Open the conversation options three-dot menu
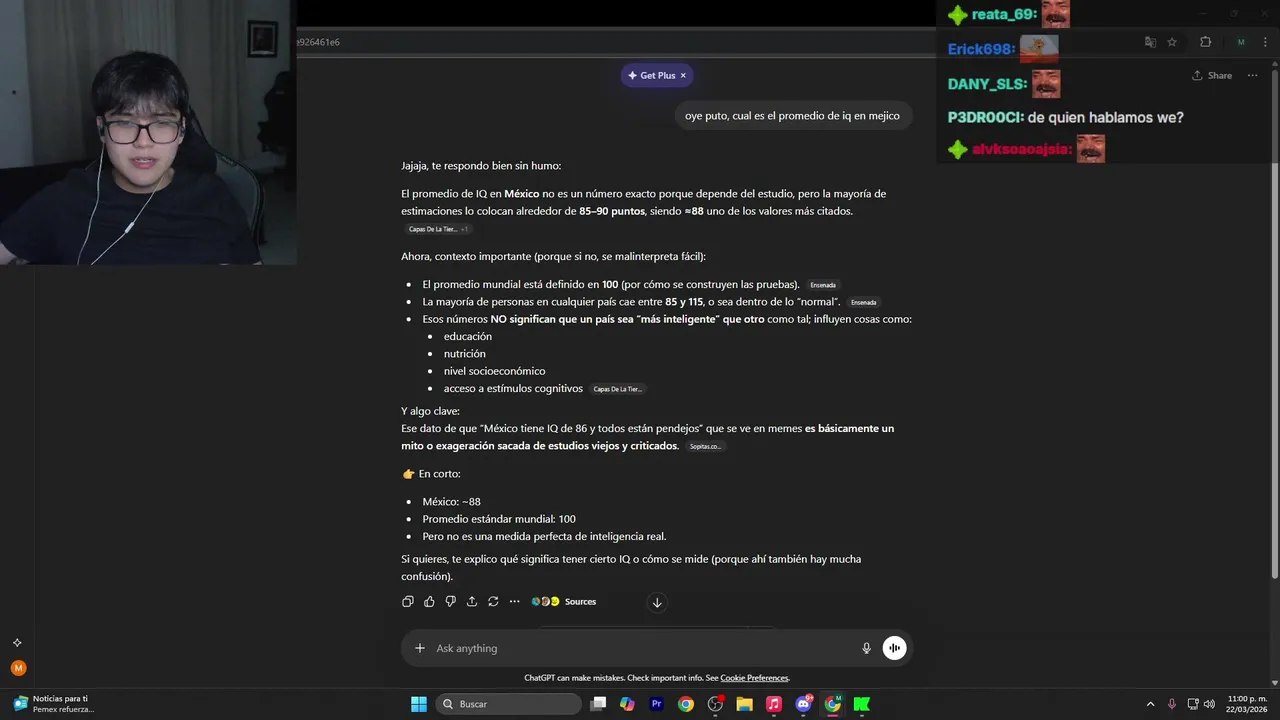Viewport: 1280px width, 720px height. 1252,75
